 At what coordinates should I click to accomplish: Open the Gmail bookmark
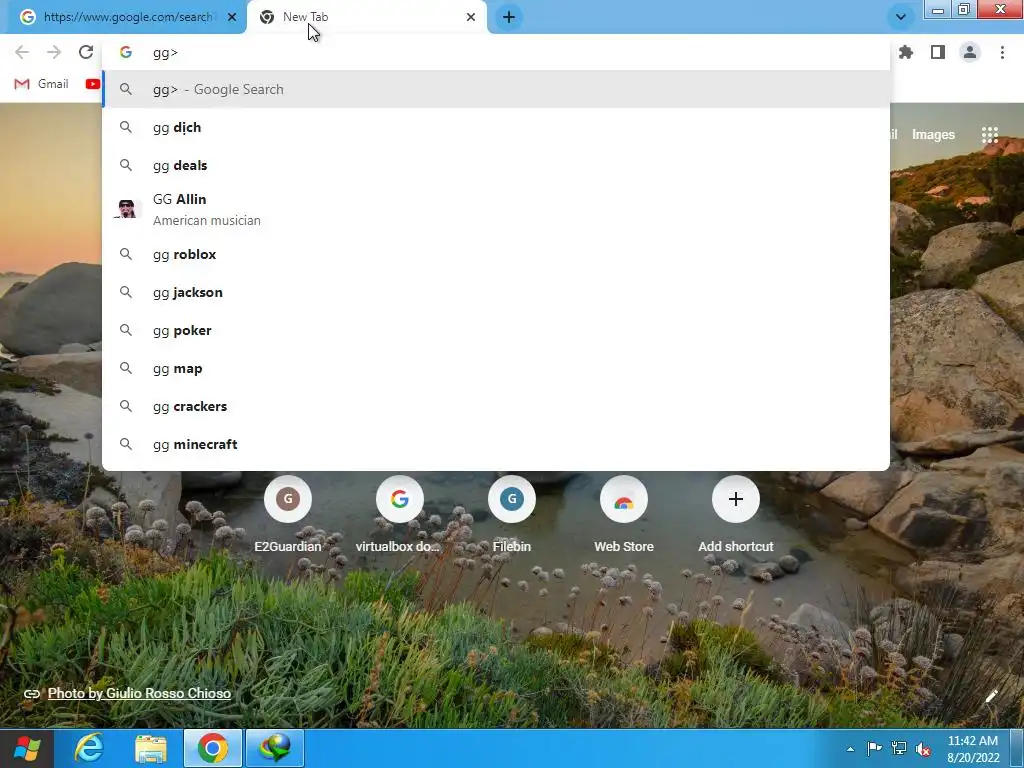pyautogui.click(x=42, y=84)
